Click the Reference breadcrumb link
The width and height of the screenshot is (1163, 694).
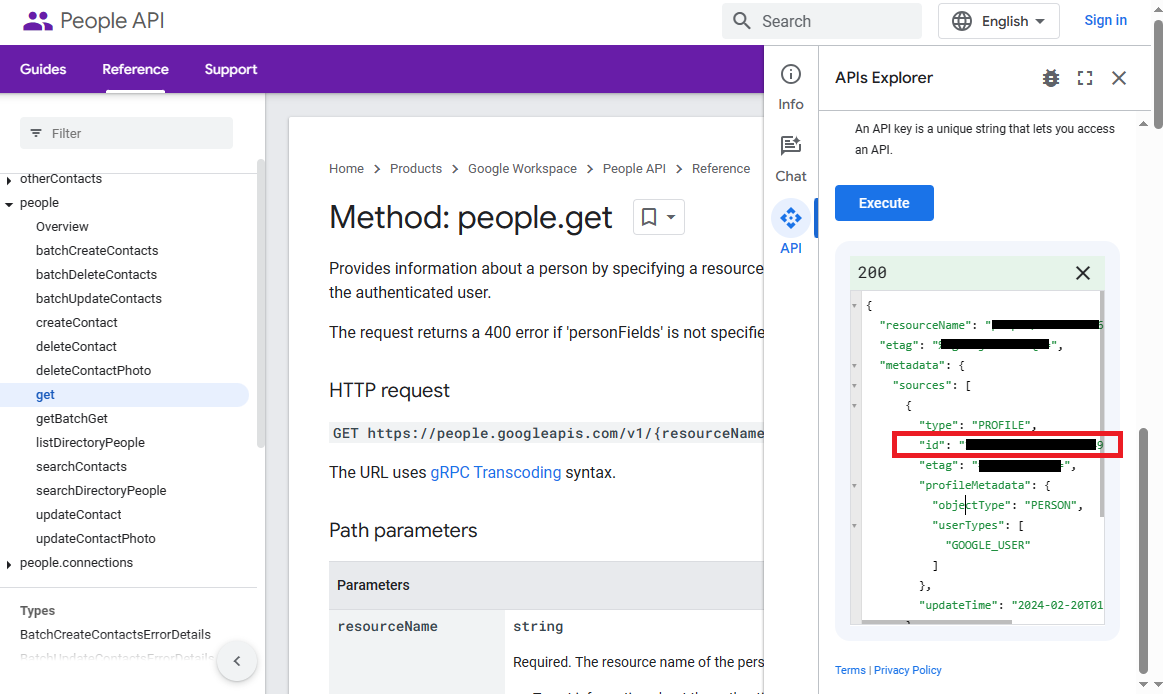pos(721,169)
